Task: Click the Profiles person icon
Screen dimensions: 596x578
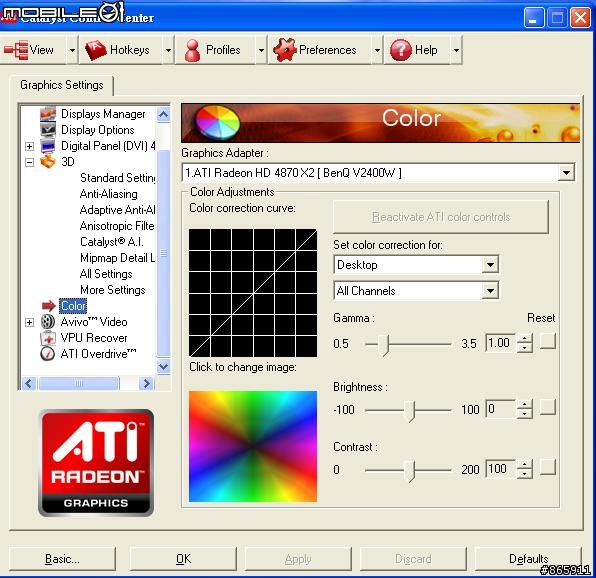Action: 192,50
